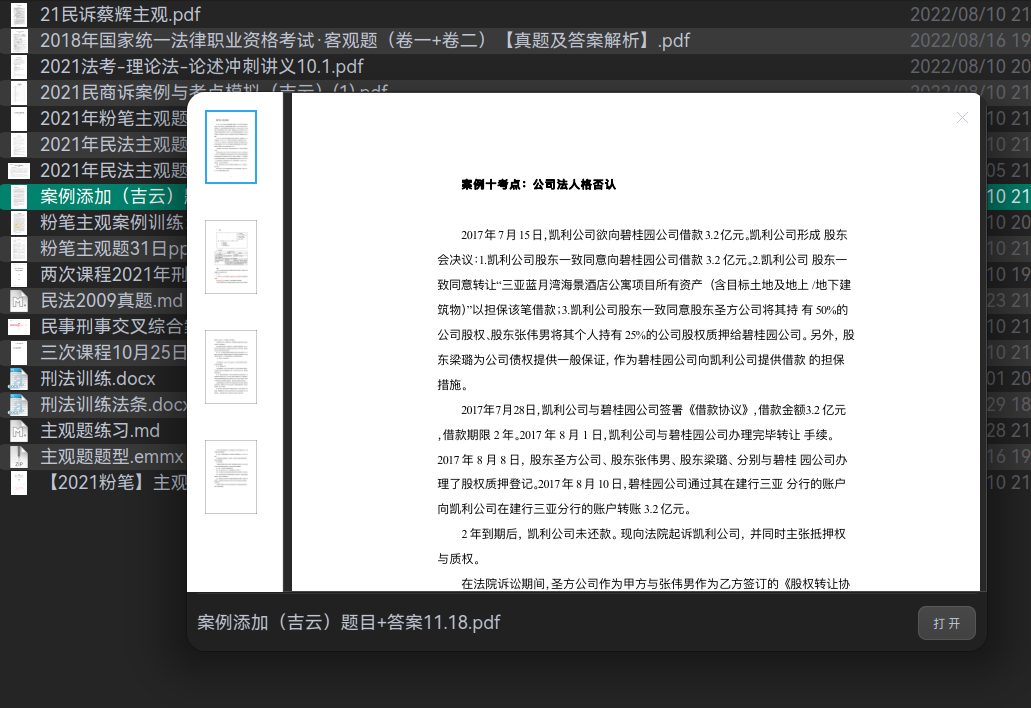Select file 刑法训练法条.docx

pyautogui.click(x=113, y=404)
